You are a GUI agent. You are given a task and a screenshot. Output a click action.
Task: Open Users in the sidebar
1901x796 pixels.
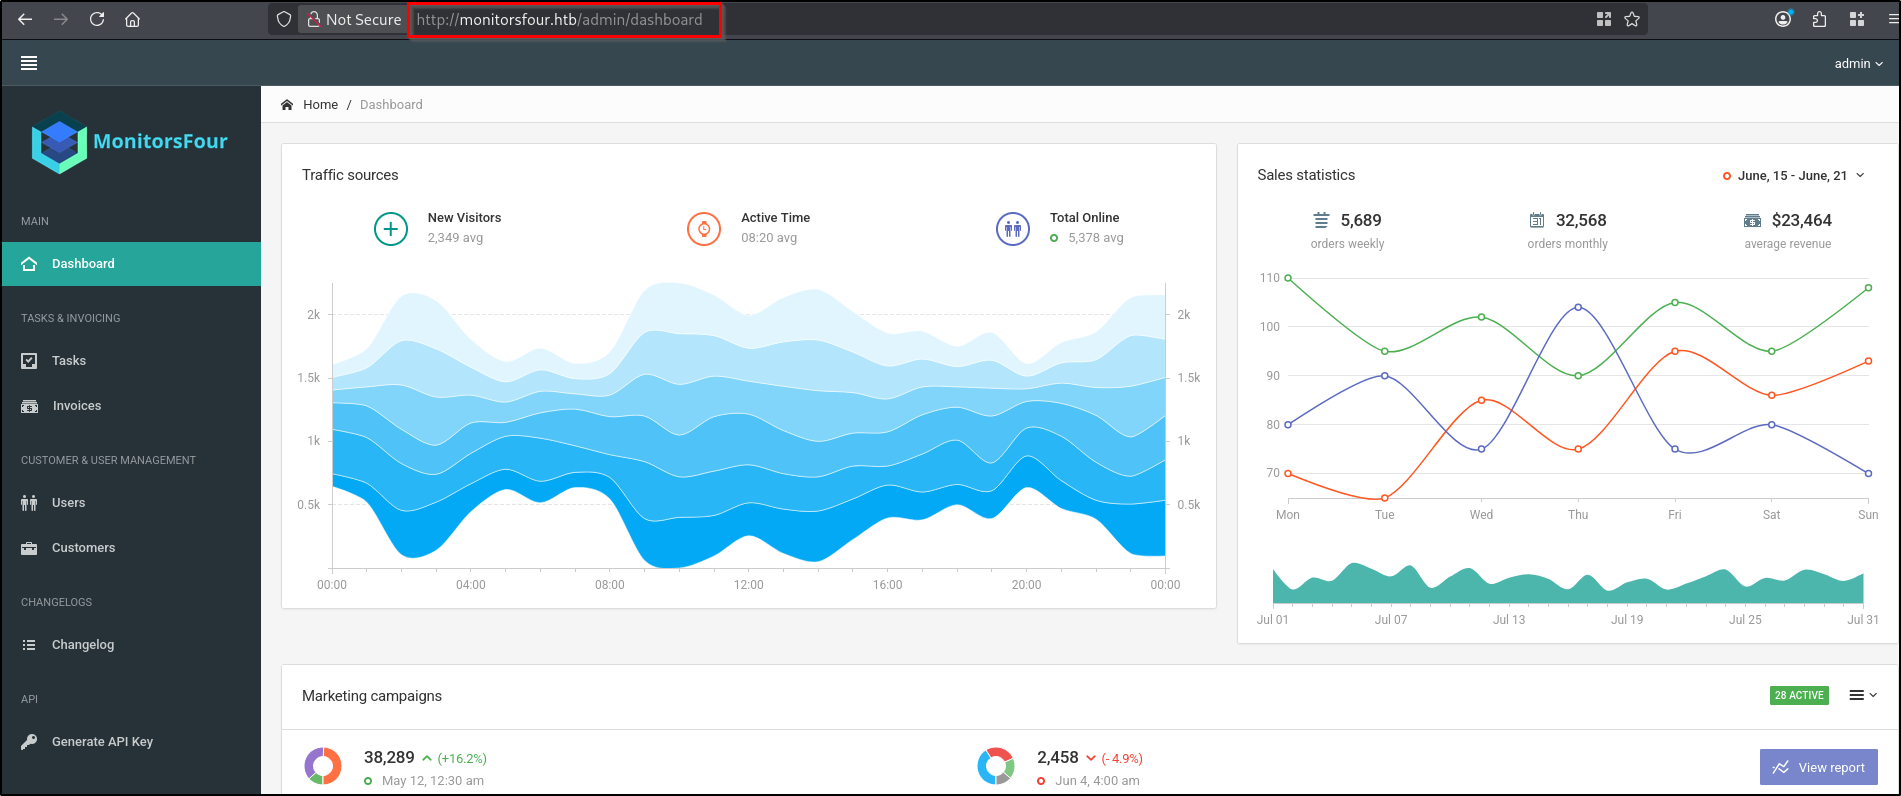(x=131, y=503)
